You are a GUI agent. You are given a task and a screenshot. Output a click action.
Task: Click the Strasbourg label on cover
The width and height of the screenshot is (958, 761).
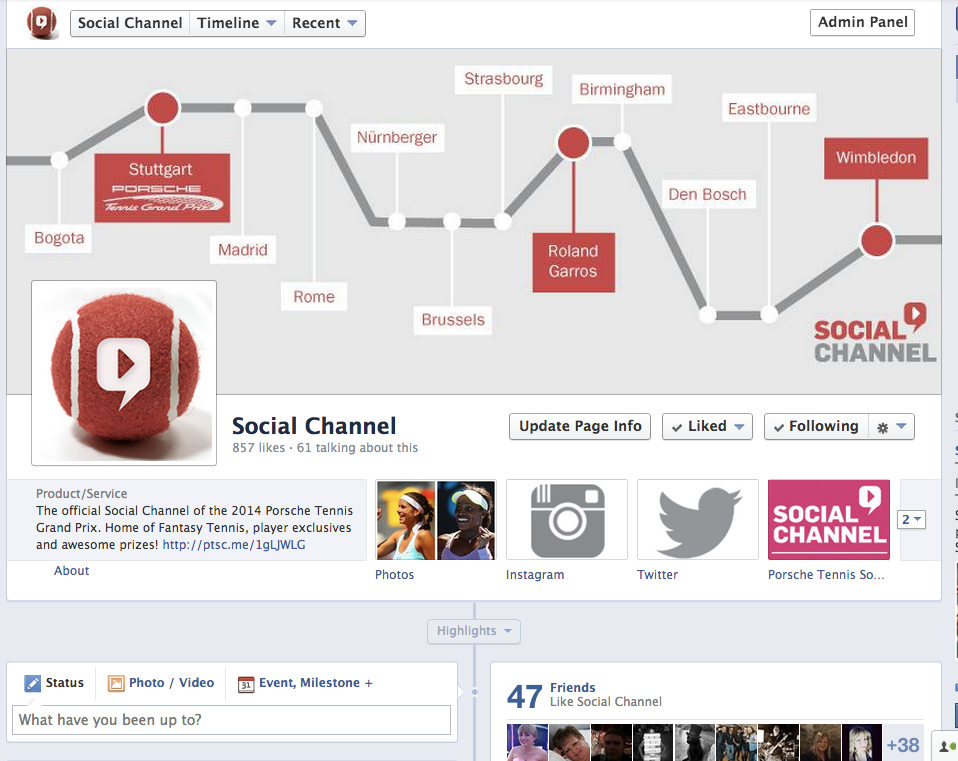click(503, 79)
